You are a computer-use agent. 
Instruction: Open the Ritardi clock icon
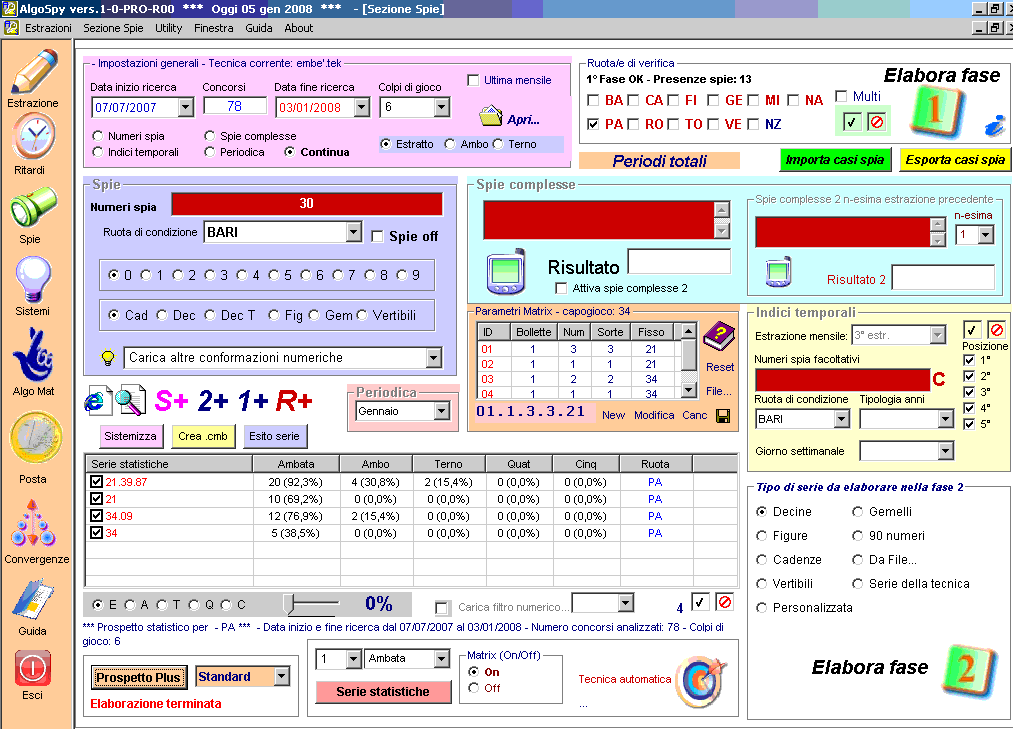tap(34, 137)
